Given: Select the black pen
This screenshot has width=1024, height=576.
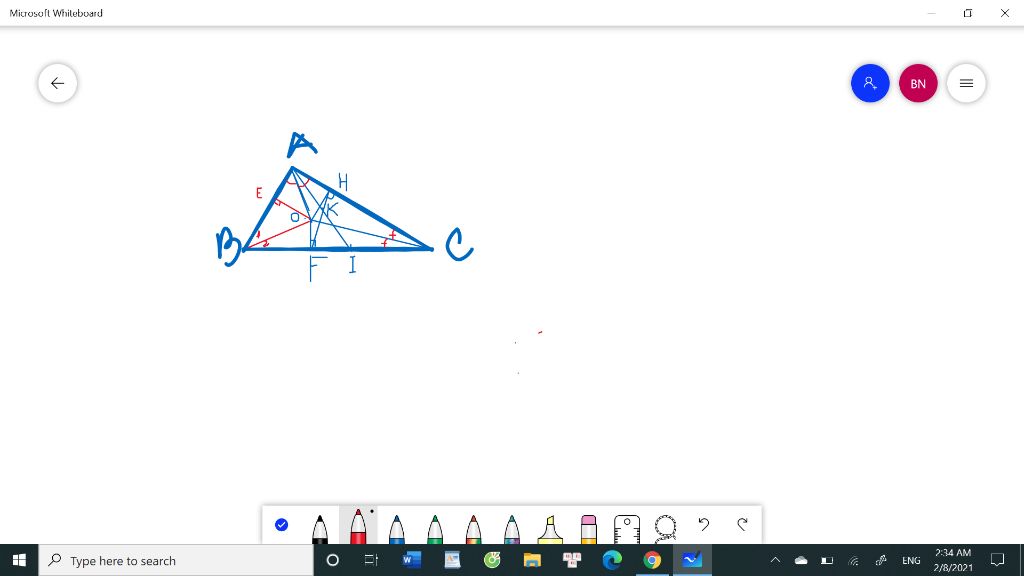Looking at the screenshot, I should click(319, 529).
